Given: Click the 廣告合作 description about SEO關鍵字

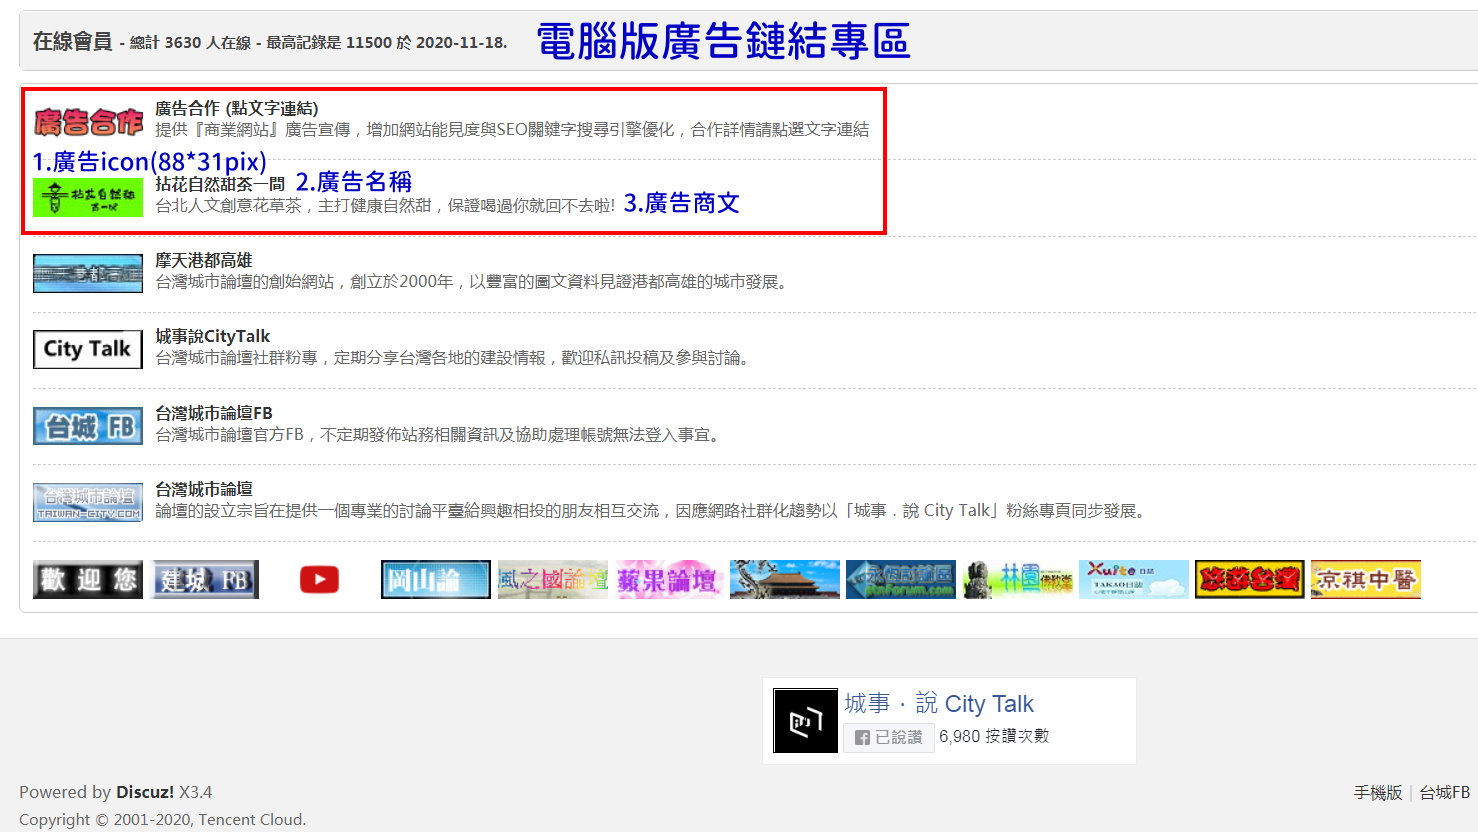Looking at the screenshot, I should [x=512, y=129].
